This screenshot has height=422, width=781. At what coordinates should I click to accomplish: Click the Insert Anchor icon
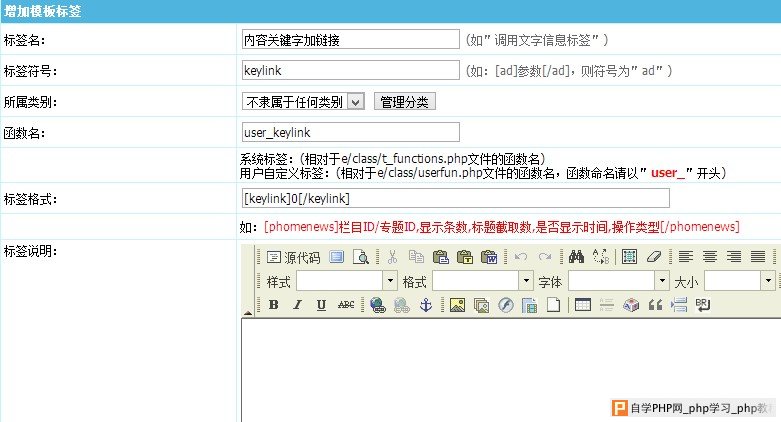pyautogui.click(x=424, y=305)
